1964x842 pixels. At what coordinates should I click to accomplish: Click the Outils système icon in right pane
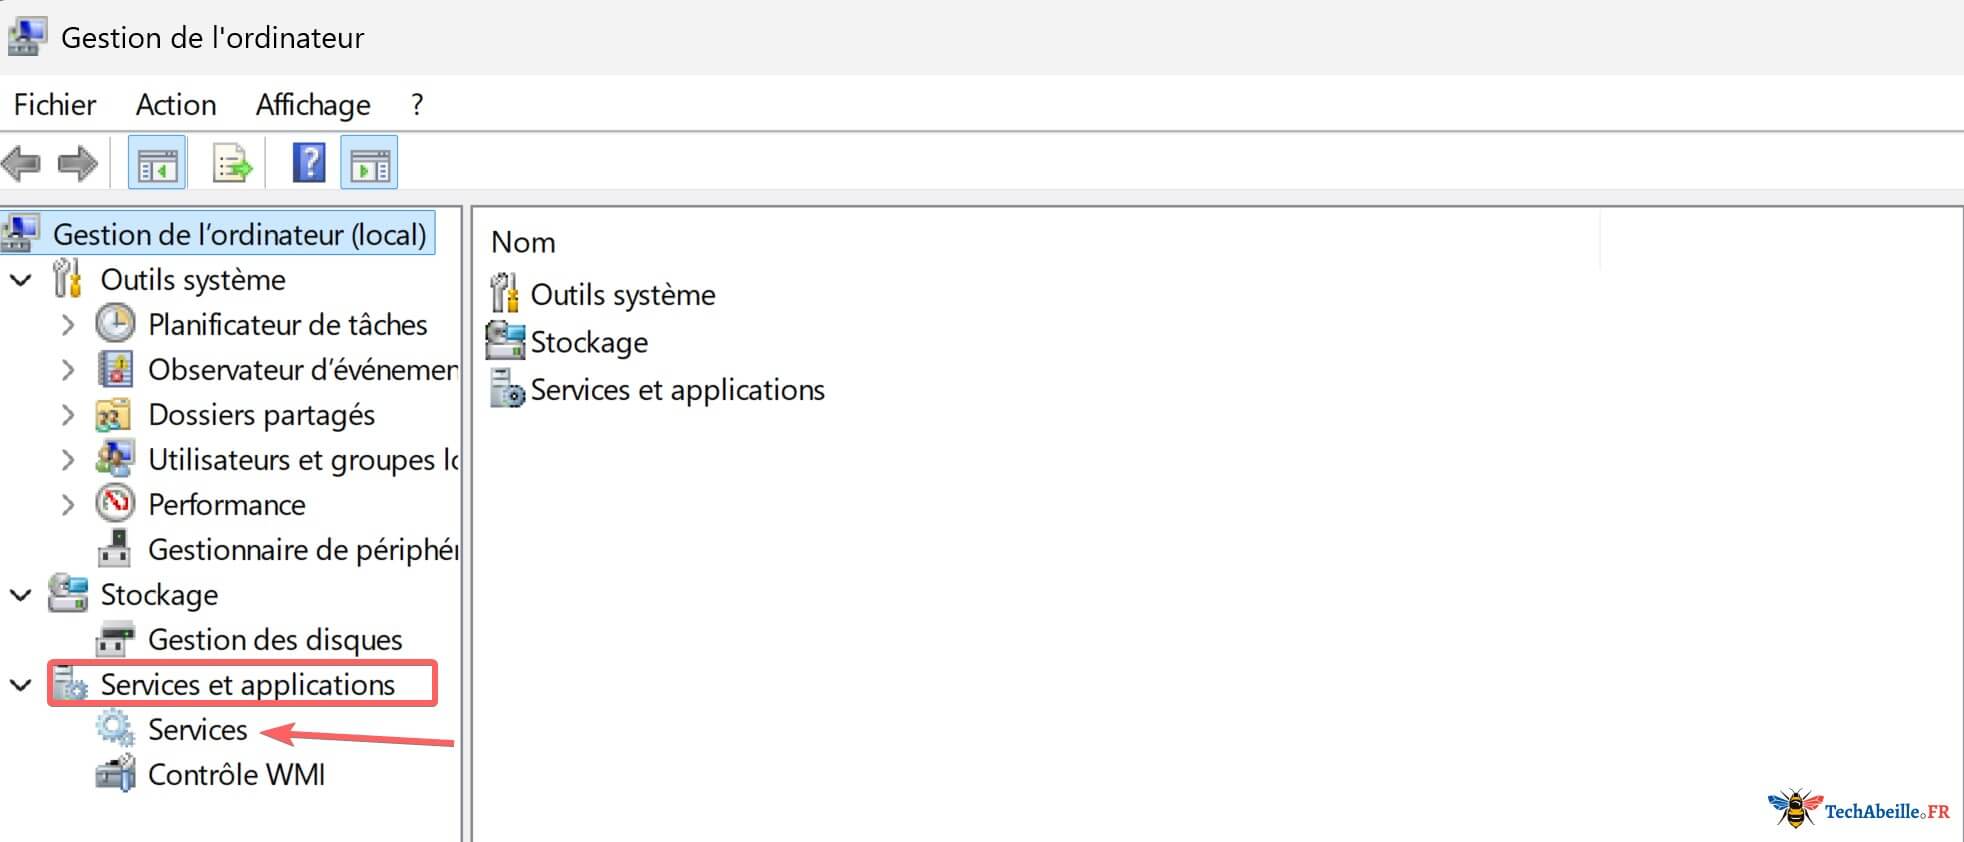[505, 293]
